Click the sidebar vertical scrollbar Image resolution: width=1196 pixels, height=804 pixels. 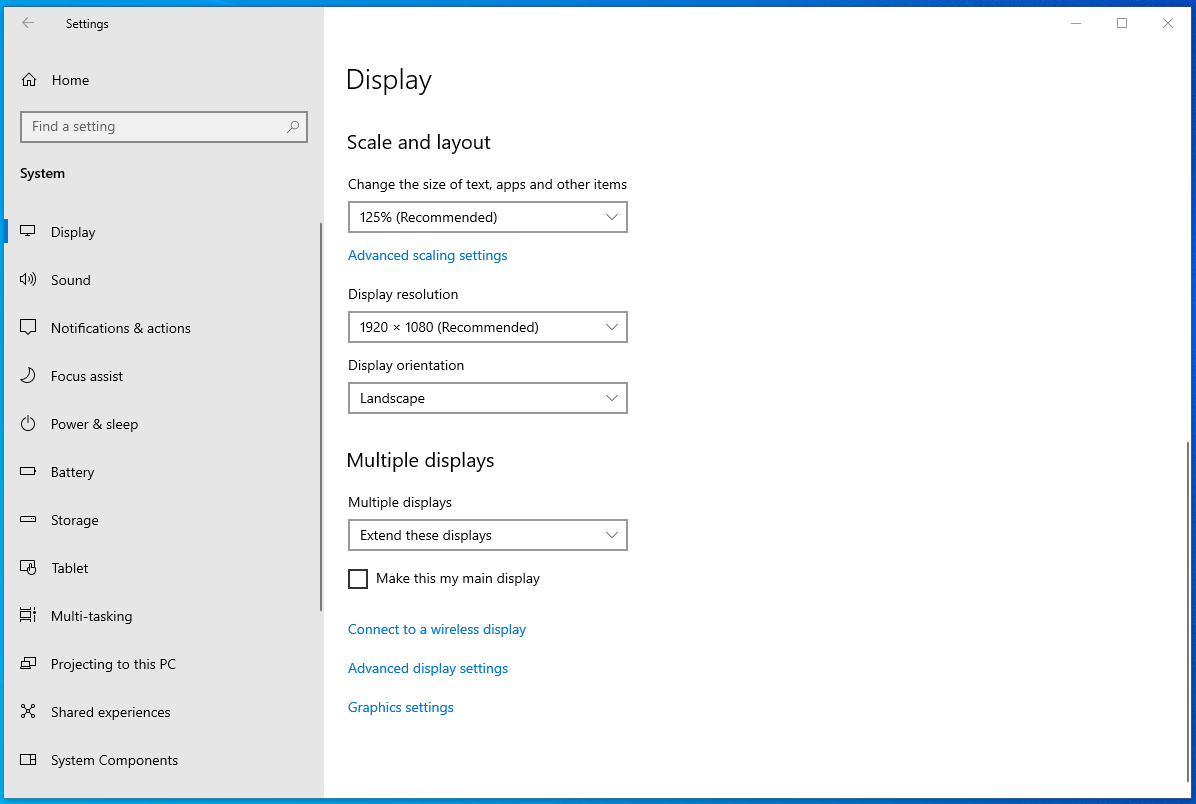(321, 416)
